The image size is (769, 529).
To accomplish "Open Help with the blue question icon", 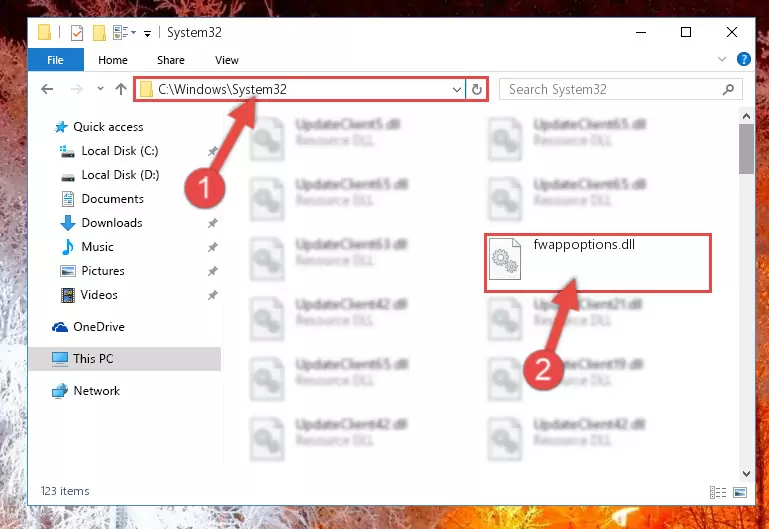I will tap(743, 59).
